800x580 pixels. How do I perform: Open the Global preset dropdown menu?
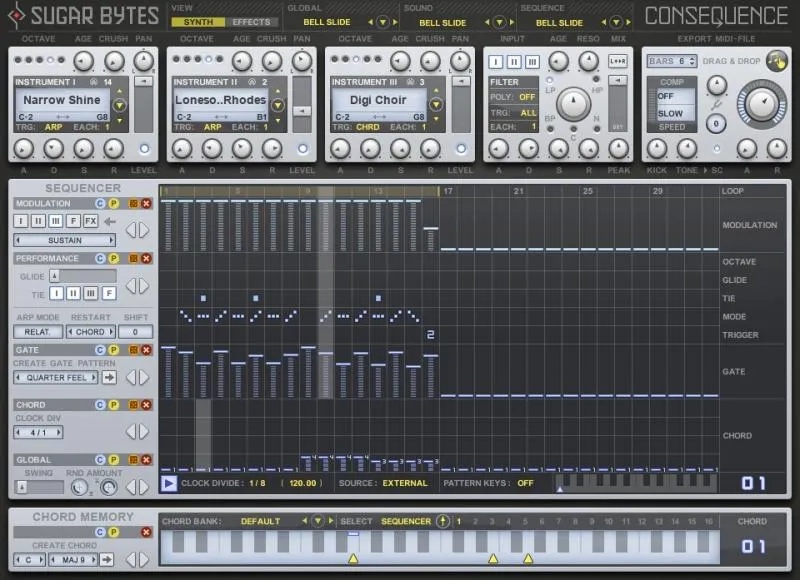[383, 22]
